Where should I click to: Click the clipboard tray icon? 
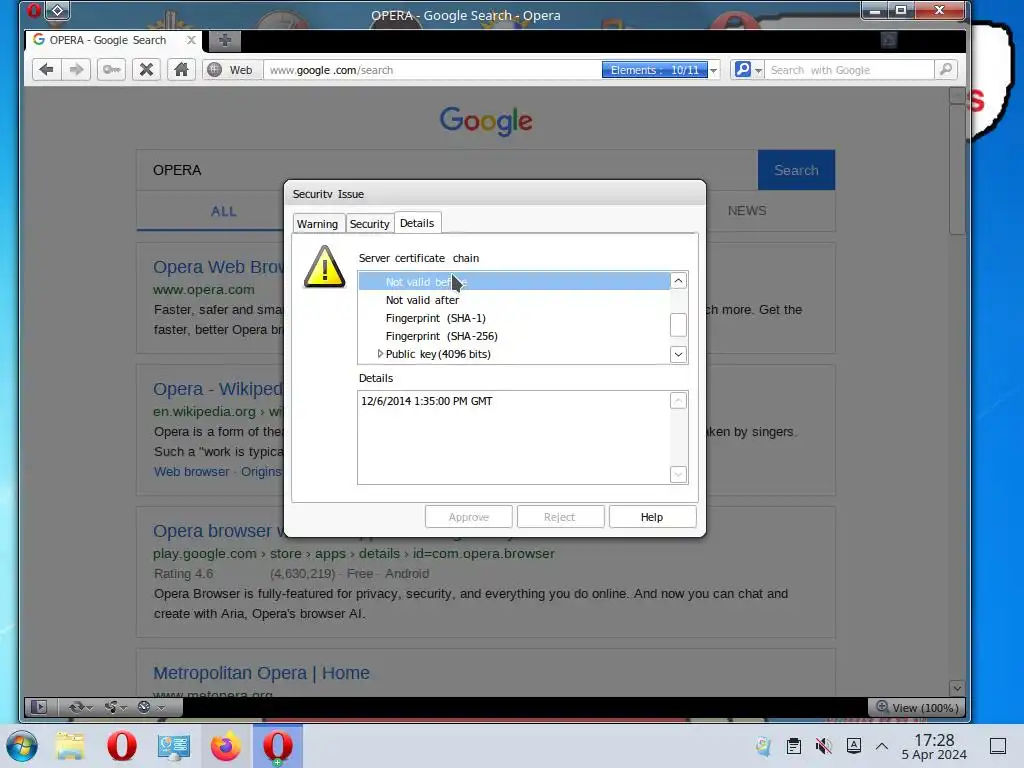[x=793, y=746]
